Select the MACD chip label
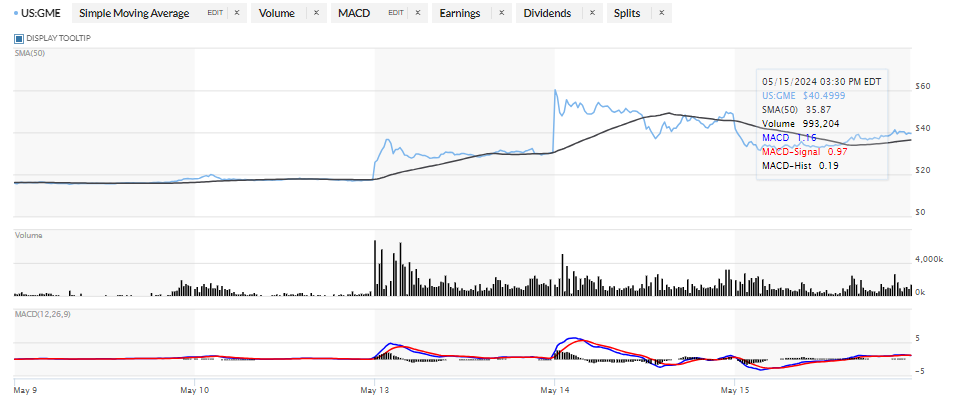The height and width of the screenshot is (396, 953). (353, 13)
